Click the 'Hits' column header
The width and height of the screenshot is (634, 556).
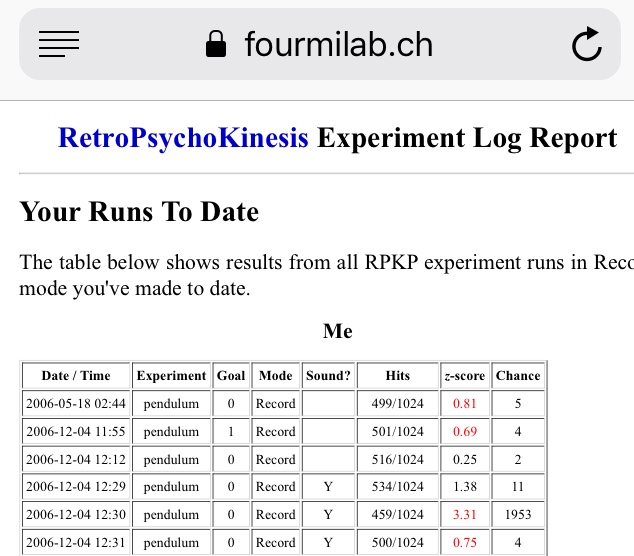point(398,376)
